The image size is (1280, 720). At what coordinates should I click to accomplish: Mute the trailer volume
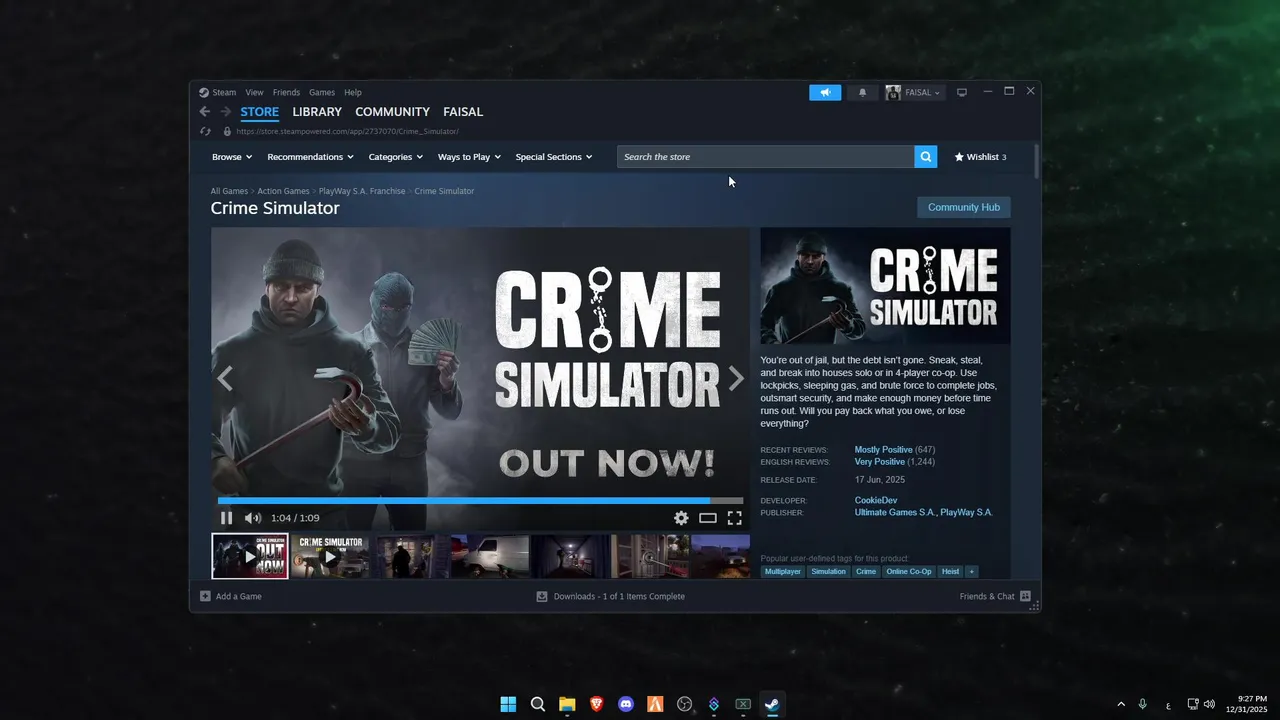[253, 518]
